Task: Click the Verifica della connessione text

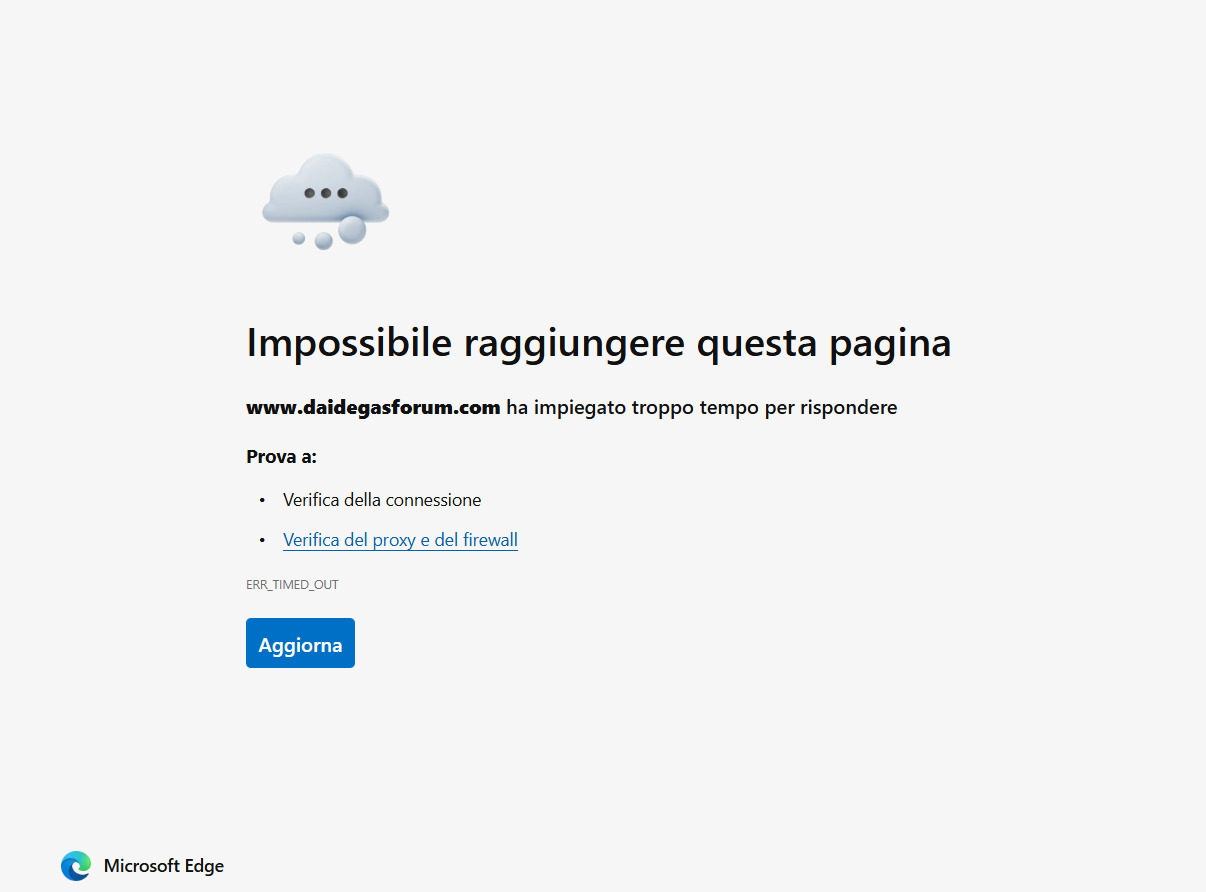Action: (382, 500)
